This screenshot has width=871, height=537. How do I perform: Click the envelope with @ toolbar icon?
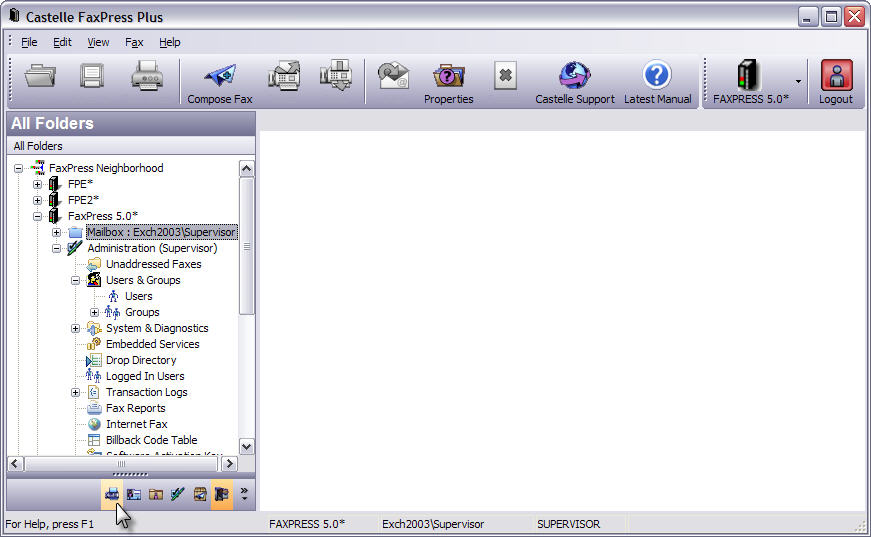[393, 76]
